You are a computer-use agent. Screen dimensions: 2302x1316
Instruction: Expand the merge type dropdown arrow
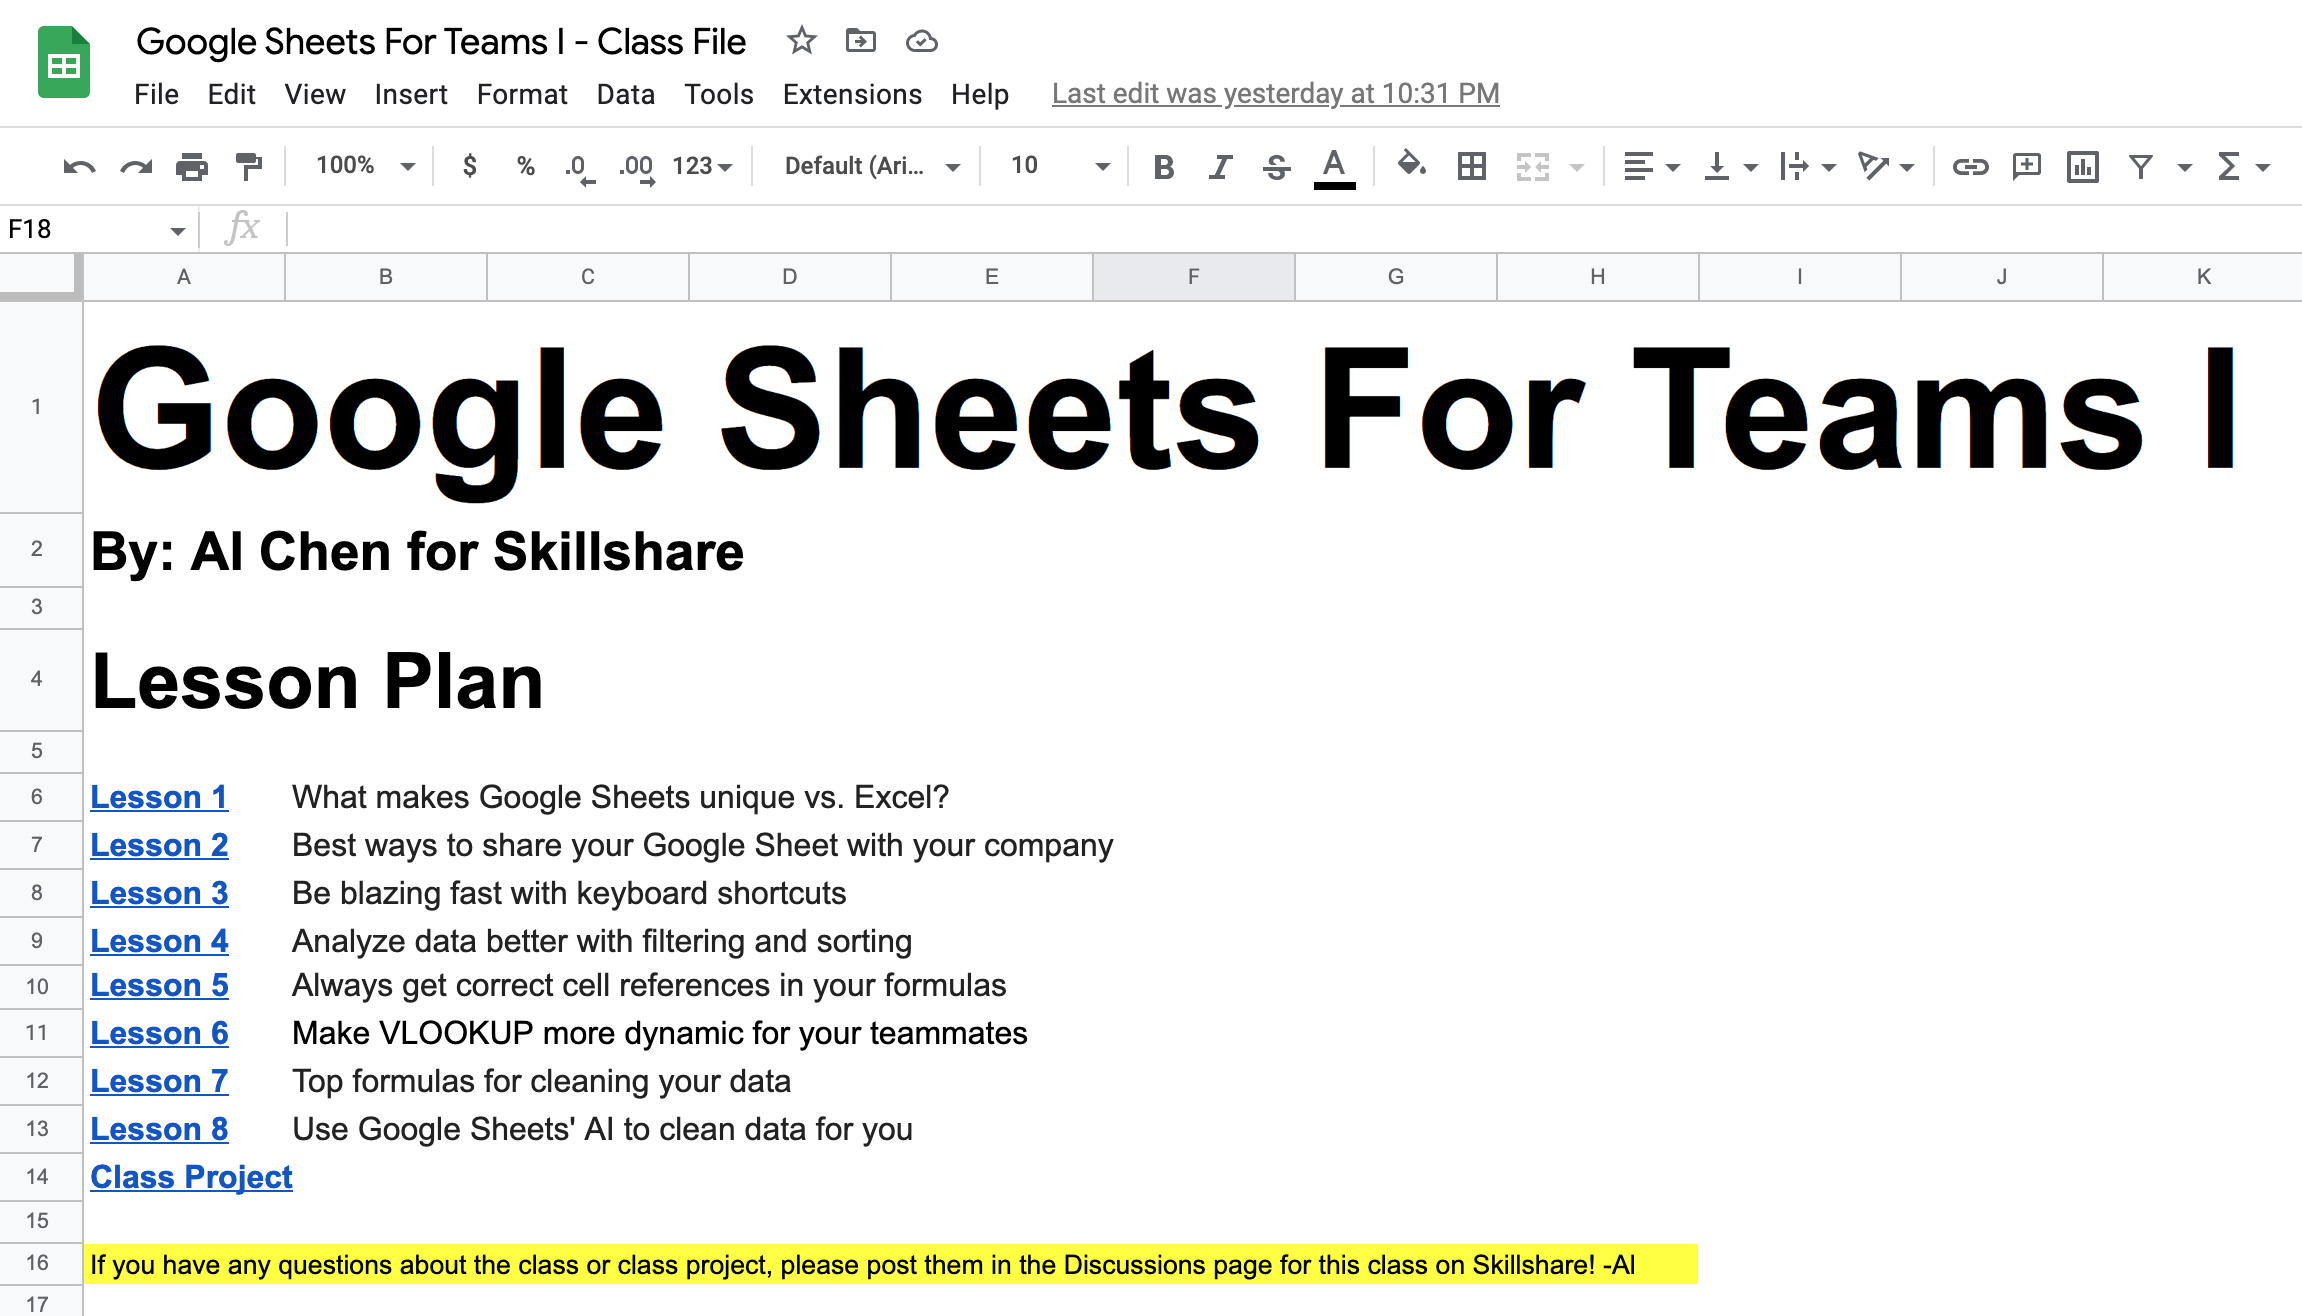1577,167
